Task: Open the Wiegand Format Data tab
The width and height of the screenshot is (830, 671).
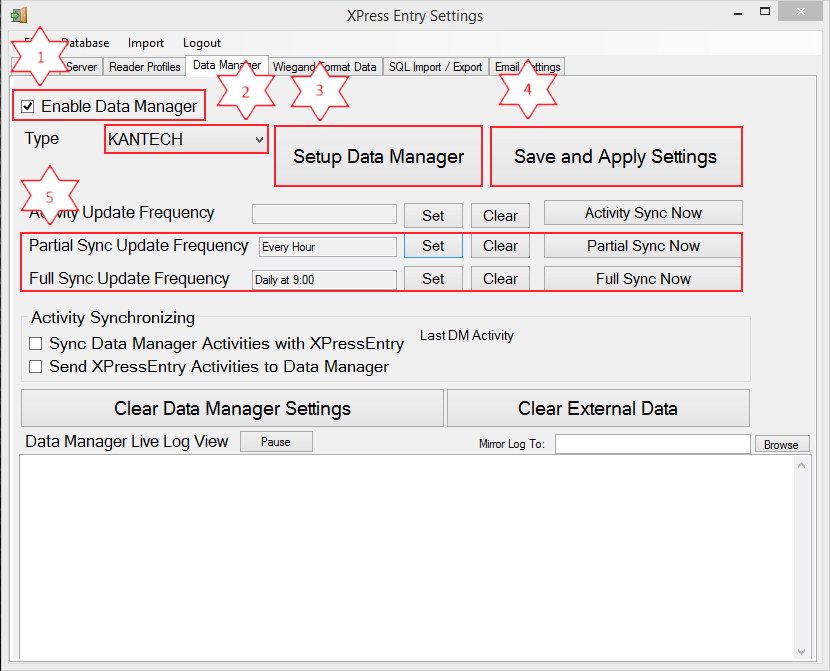Action: 324,67
